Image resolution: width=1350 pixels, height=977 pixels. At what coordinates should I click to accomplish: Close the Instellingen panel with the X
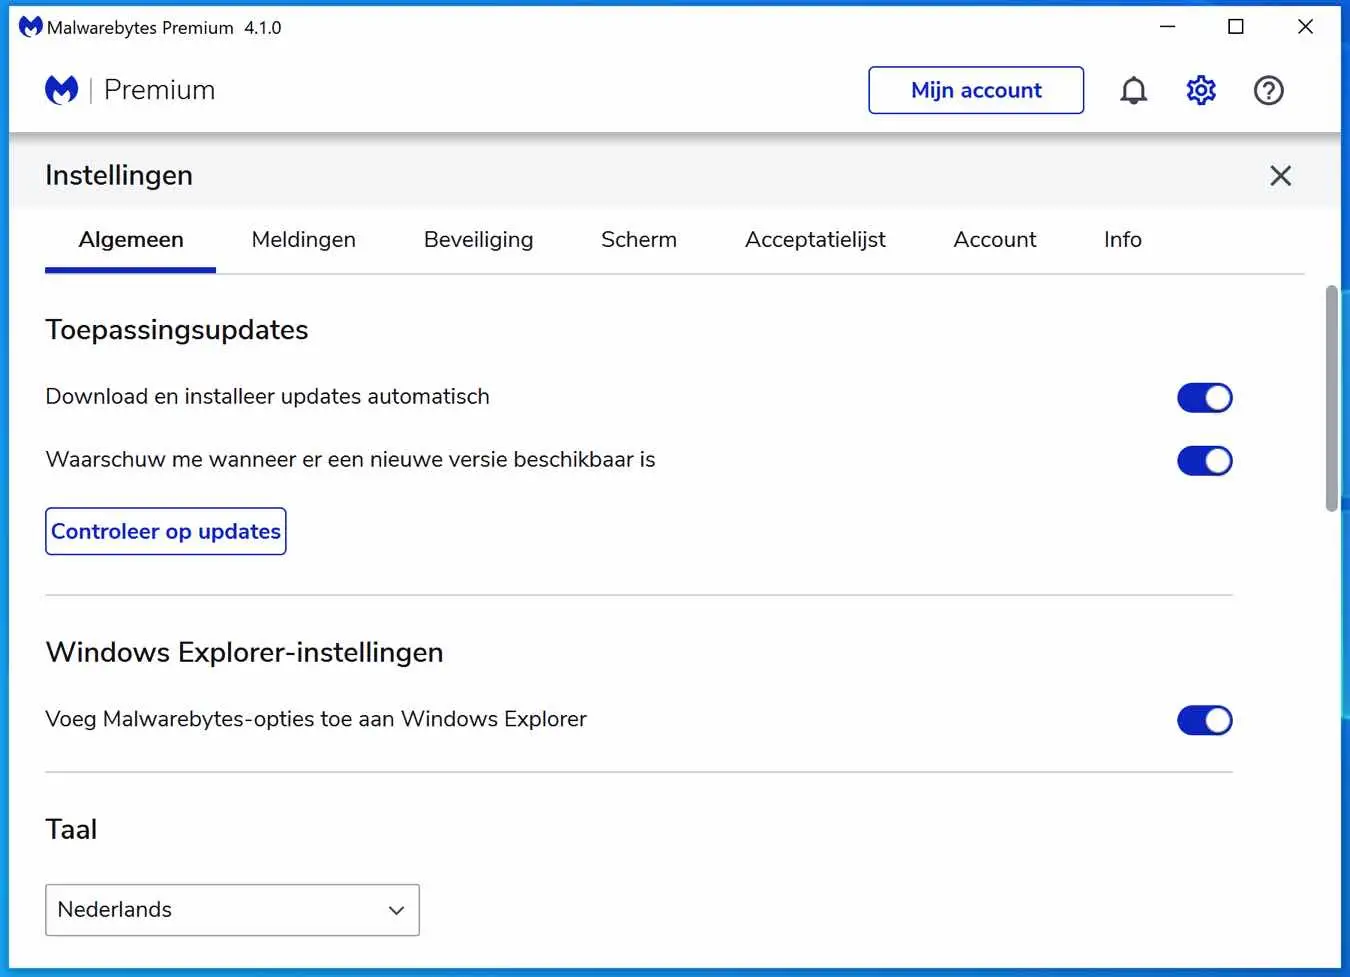pos(1280,176)
